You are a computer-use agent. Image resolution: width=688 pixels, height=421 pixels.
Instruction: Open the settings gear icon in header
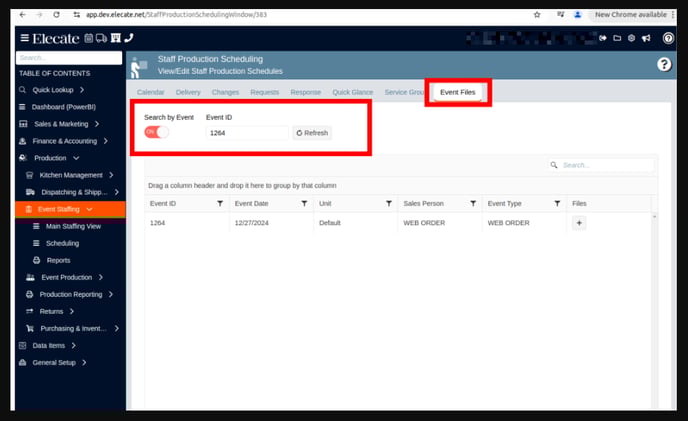pyautogui.click(x=631, y=38)
